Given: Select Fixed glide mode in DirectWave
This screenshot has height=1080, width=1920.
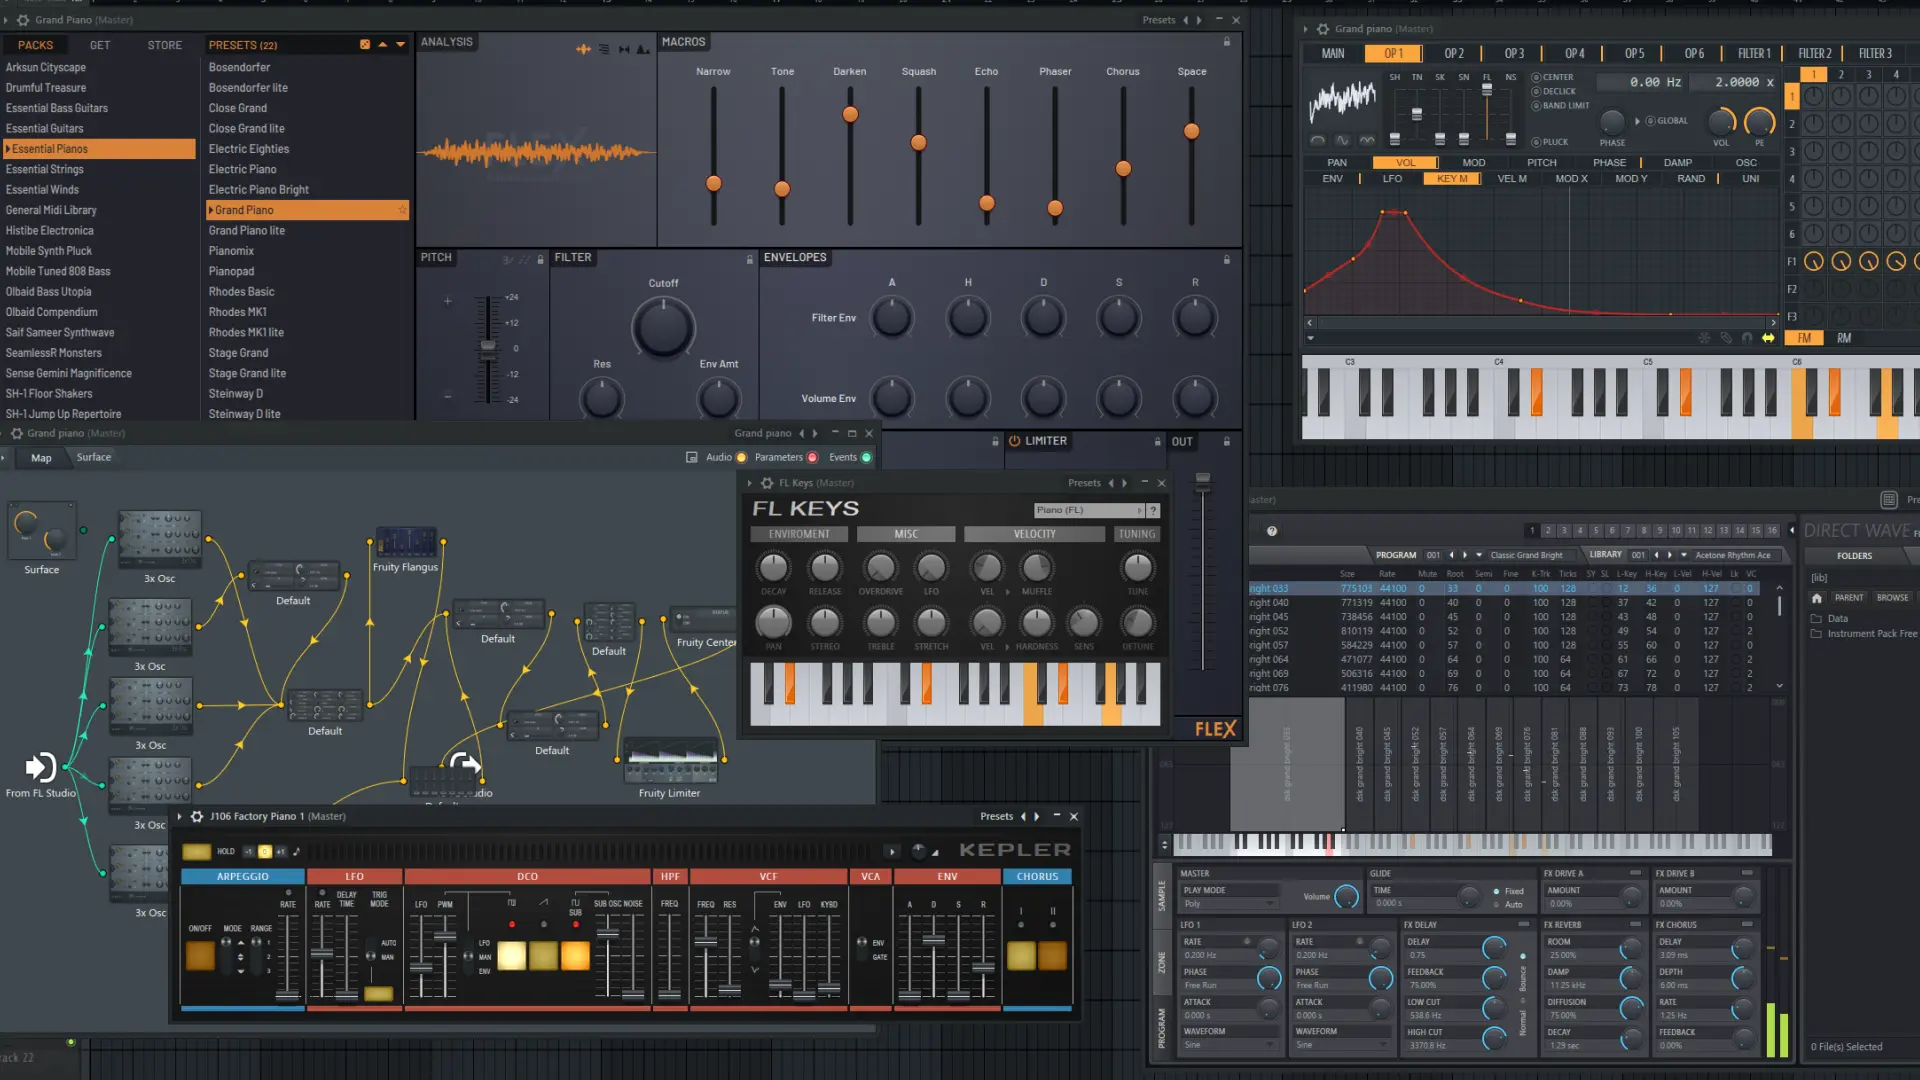Looking at the screenshot, I should point(1508,891).
